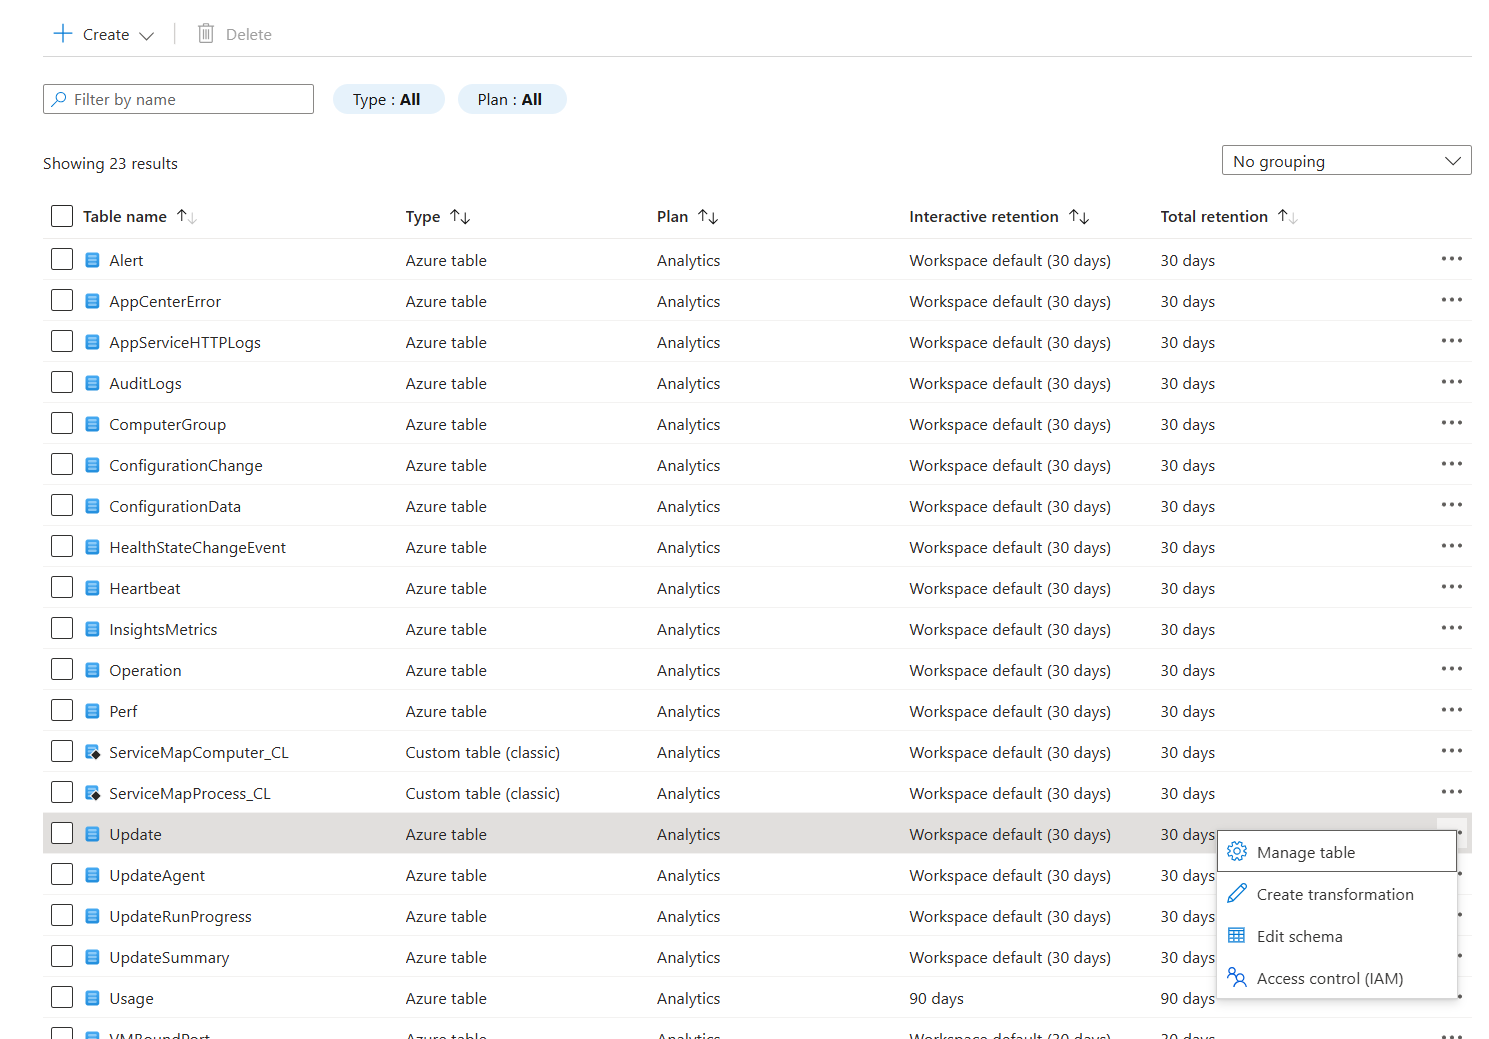The image size is (1489, 1039).
Task: Click 'Showing 23 results' text
Action: pyautogui.click(x=110, y=163)
